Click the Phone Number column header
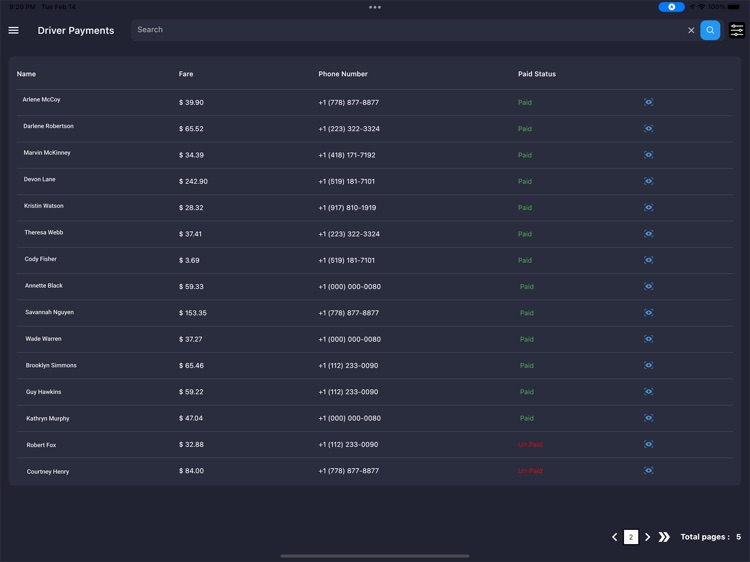This screenshot has height=562, width=750. (x=343, y=74)
